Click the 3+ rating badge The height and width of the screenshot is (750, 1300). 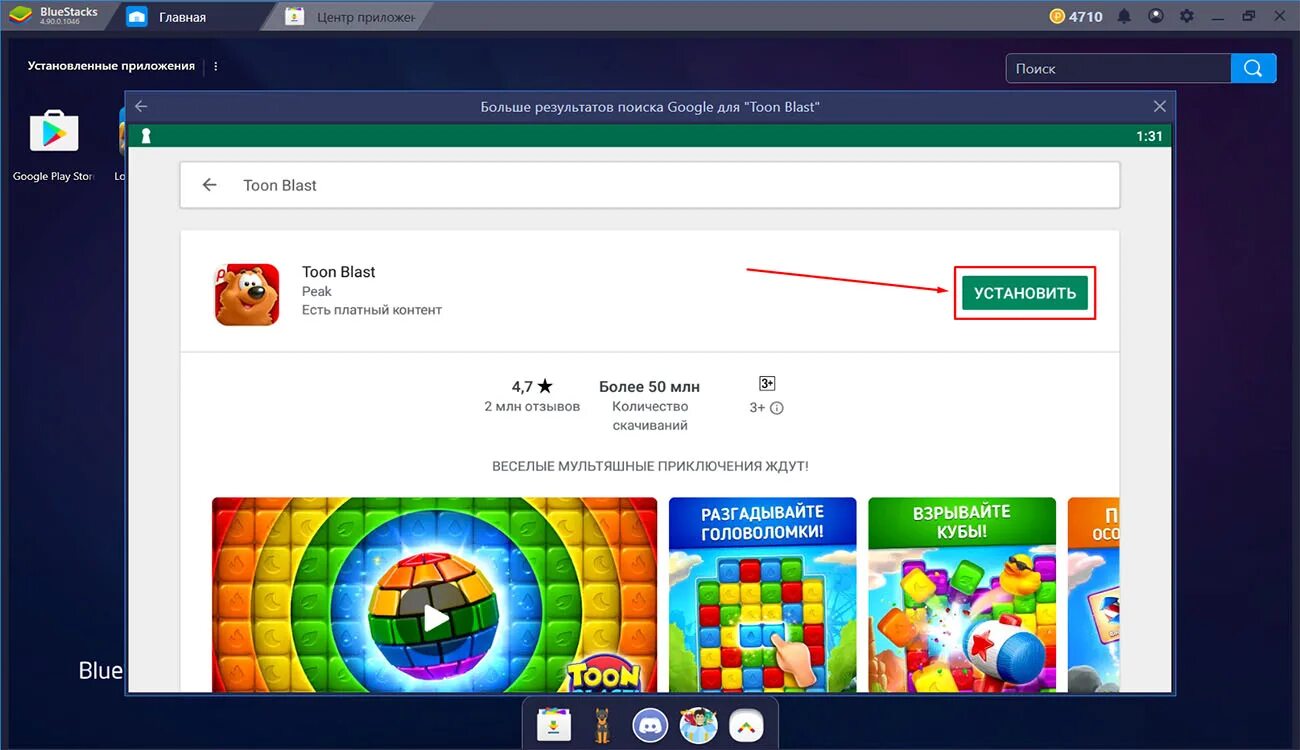pos(767,384)
